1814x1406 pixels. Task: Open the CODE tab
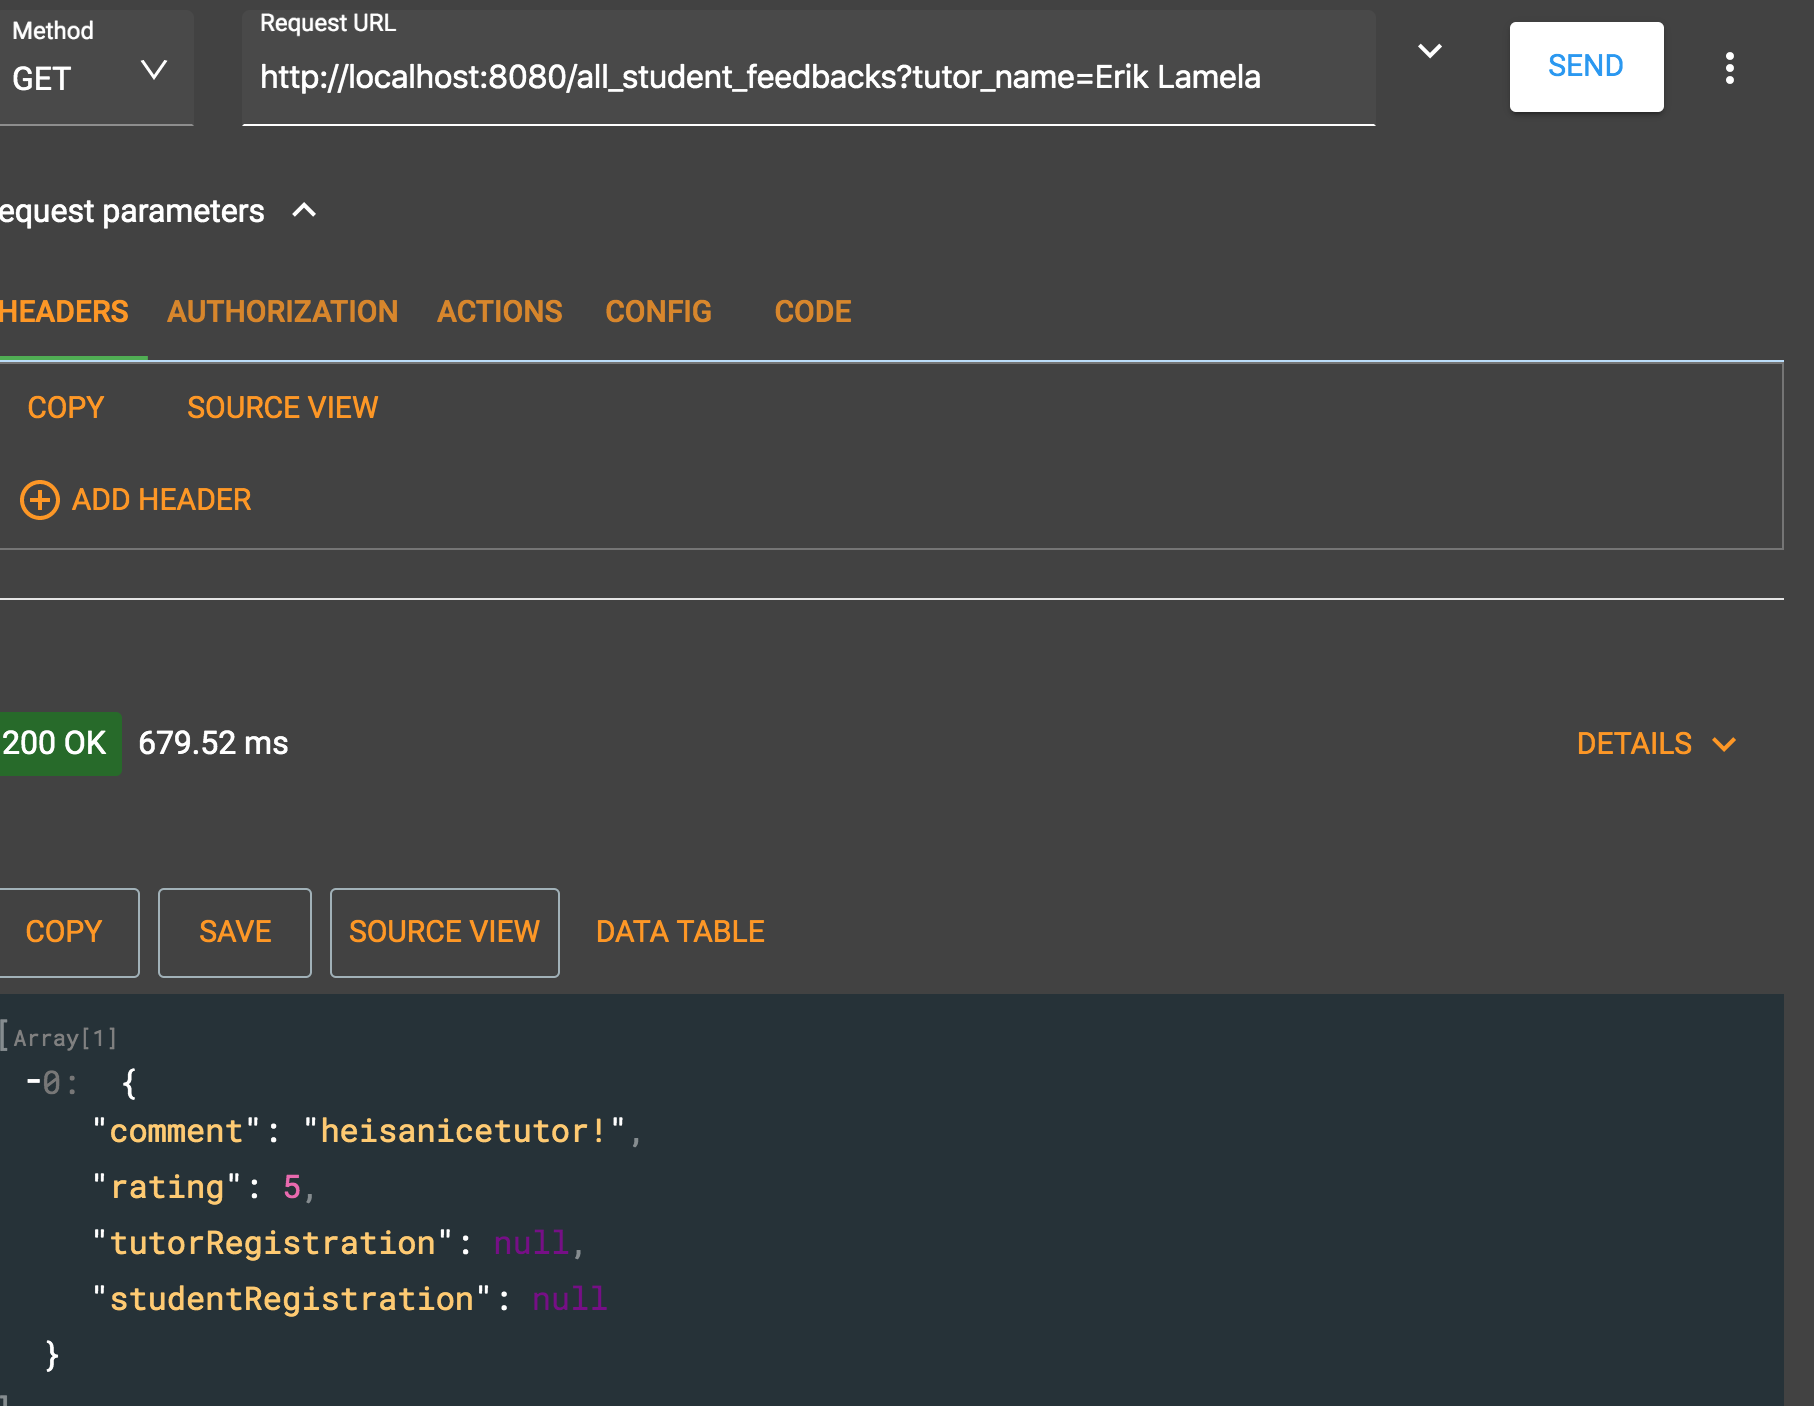813,312
